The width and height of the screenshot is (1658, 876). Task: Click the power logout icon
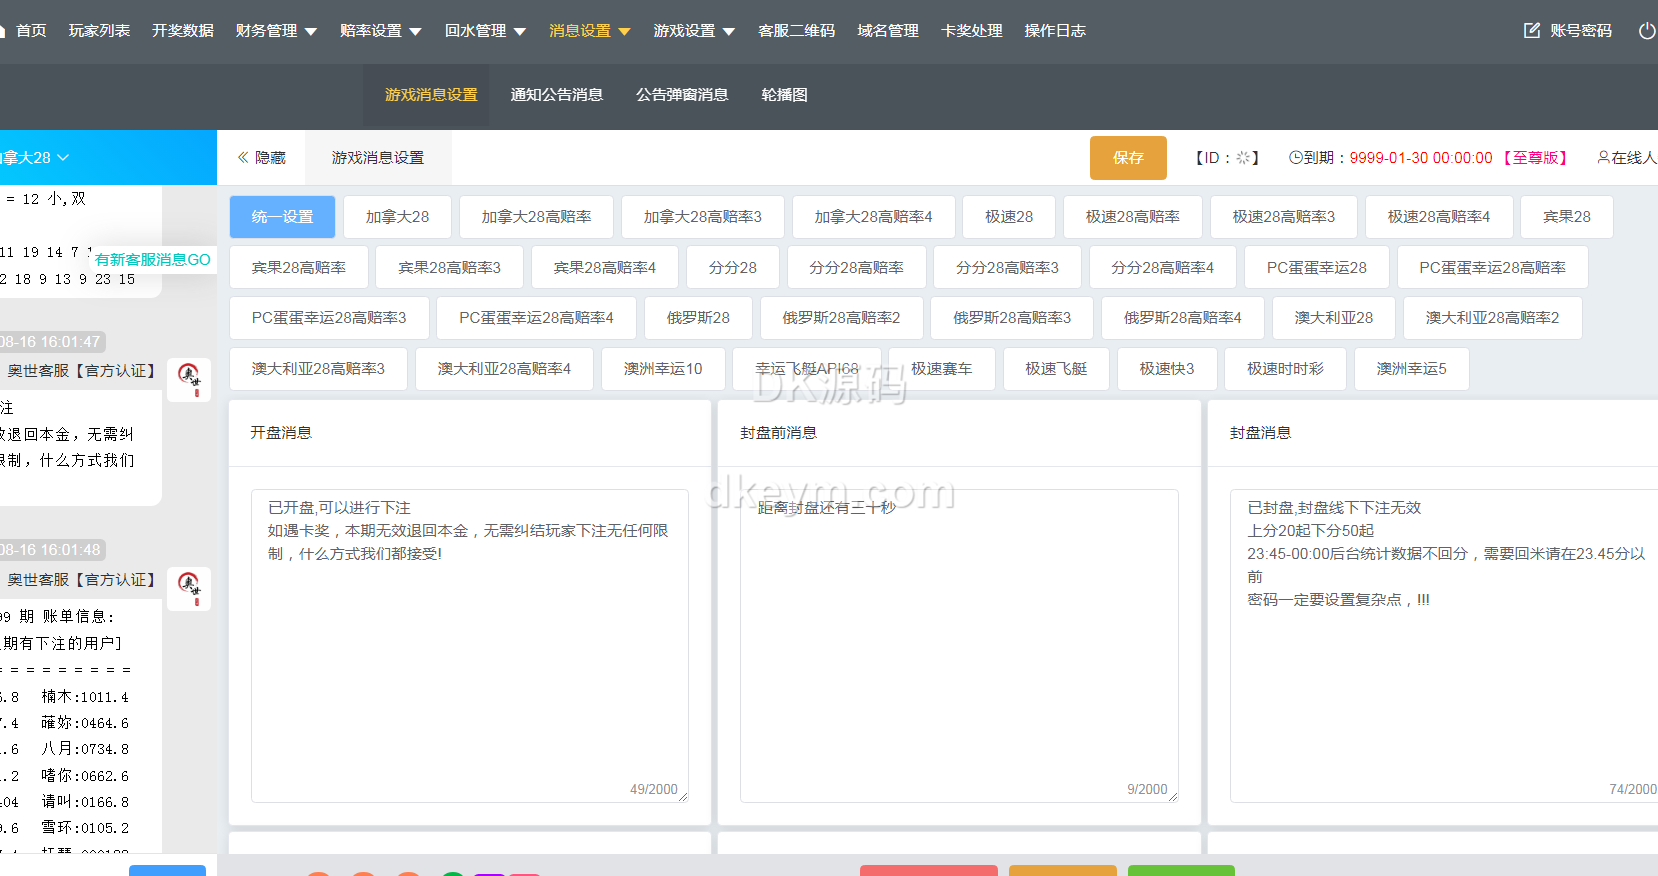(x=1646, y=31)
